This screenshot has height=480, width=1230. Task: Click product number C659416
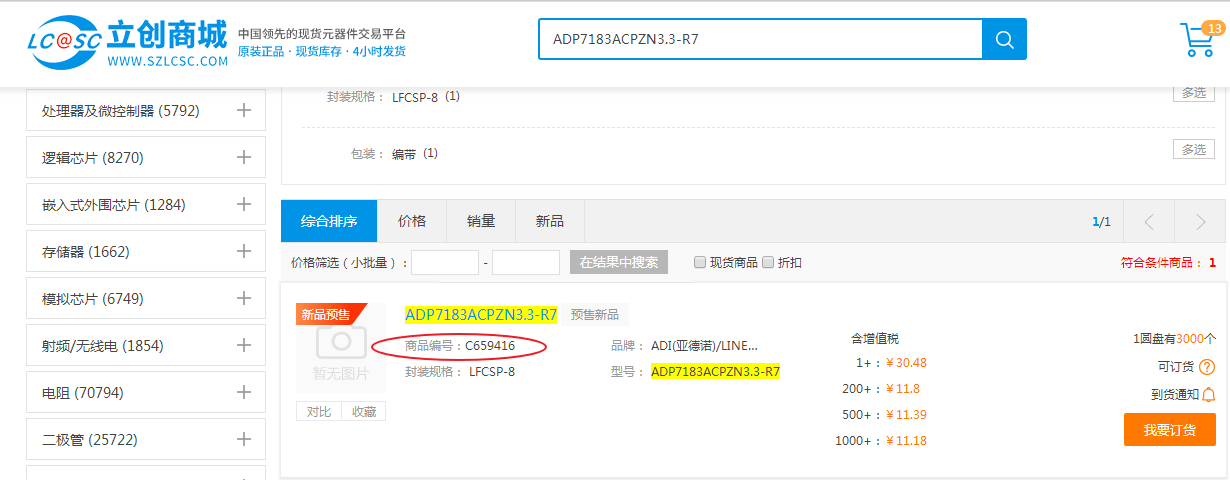point(490,346)
